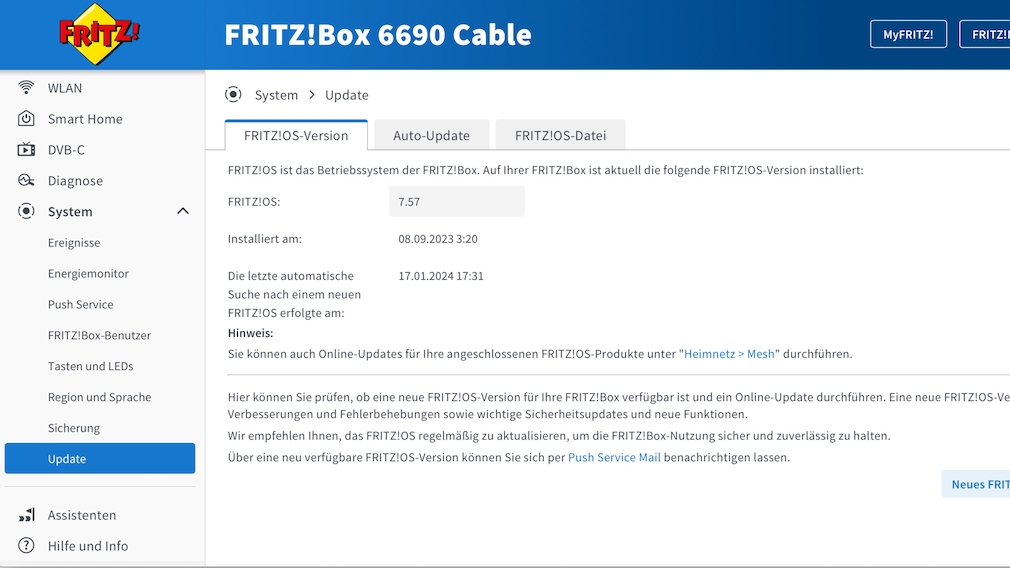Follow the Heimnetz > Mesh link
Viewport: 1010px width, 568px height.
click(730, 354)
